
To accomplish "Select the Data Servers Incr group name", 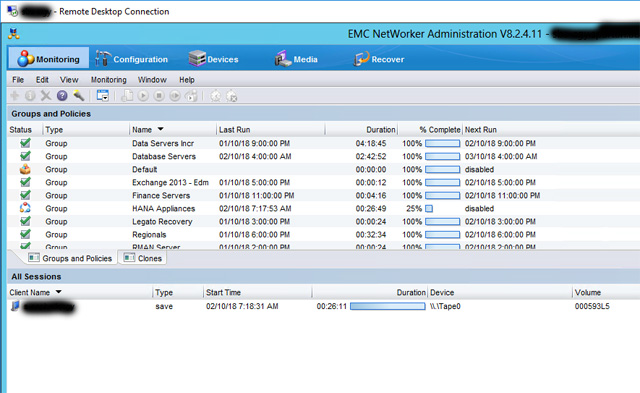I will click(x=163, y=143).
